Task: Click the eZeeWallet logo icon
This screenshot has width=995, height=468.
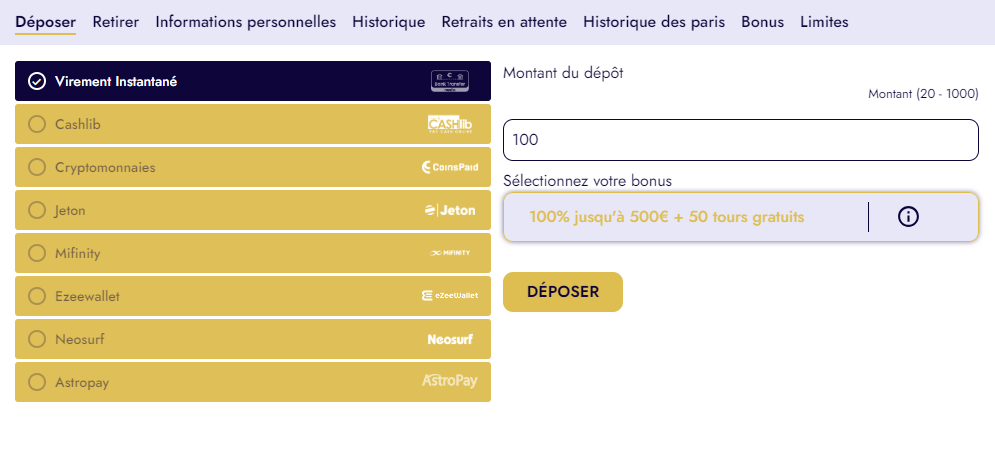Action: coord(449,296)
